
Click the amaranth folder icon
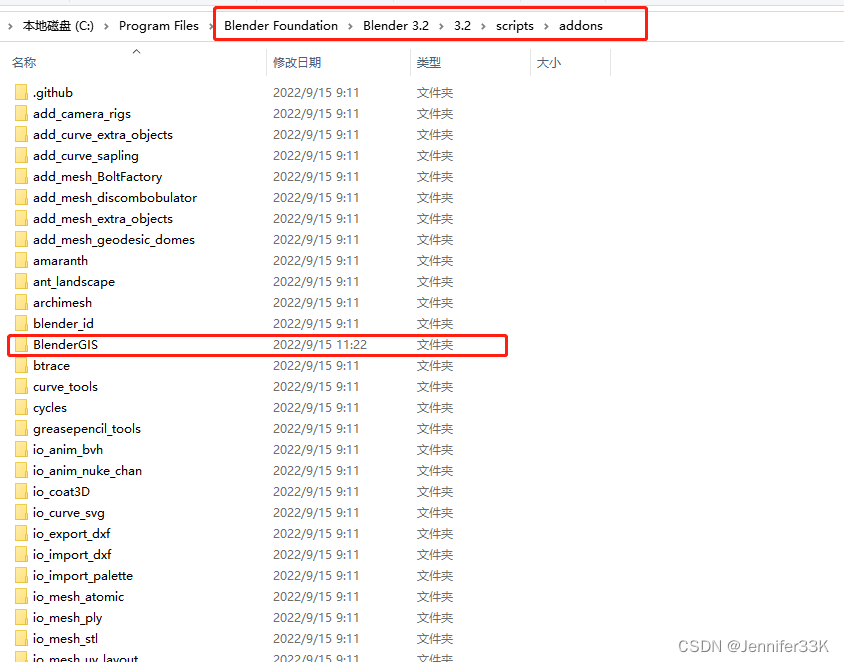coord(21,260)
